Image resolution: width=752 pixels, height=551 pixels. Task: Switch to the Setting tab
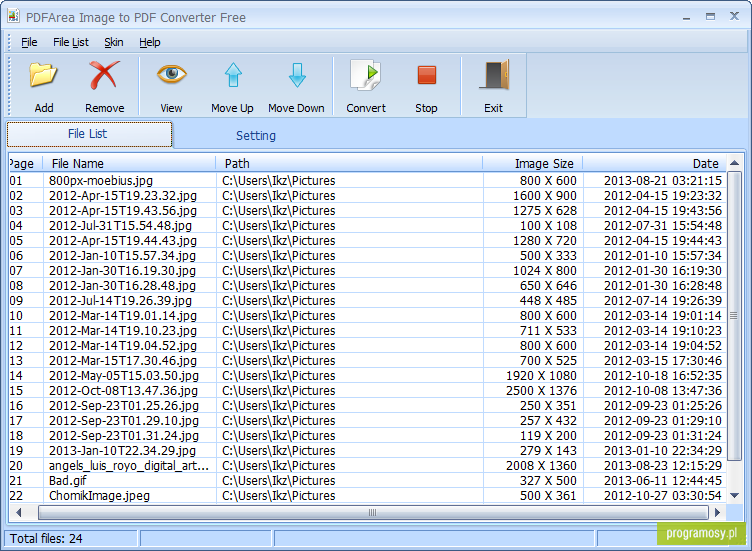(x=256, y=136)
